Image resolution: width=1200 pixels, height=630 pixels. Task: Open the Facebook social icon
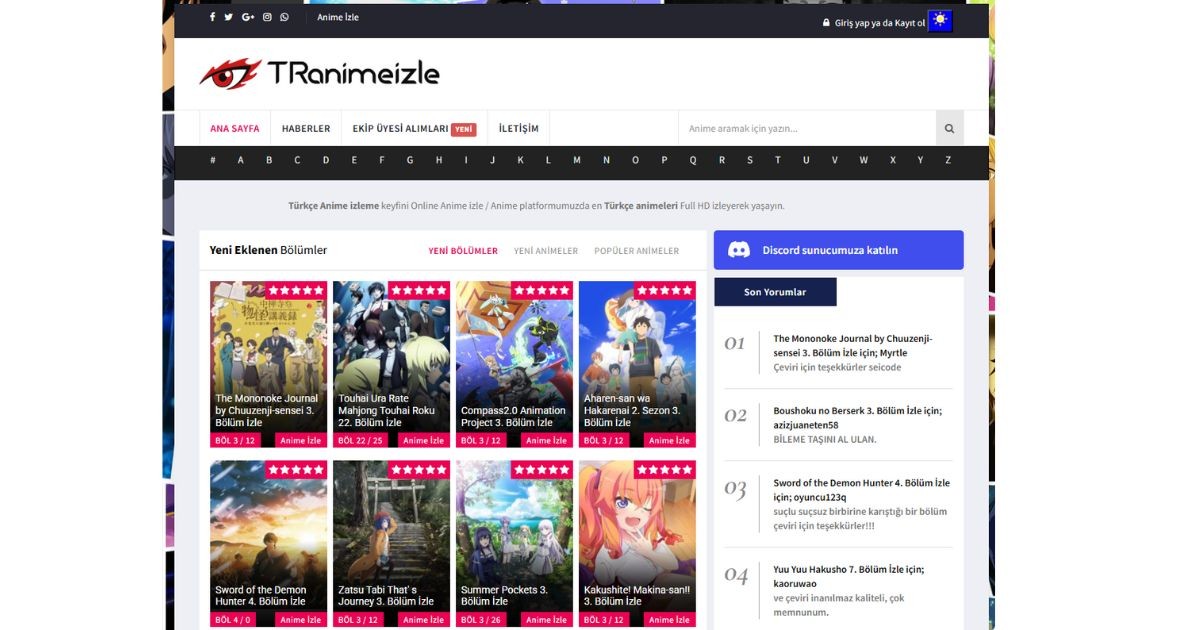click(x=212, y=17)
